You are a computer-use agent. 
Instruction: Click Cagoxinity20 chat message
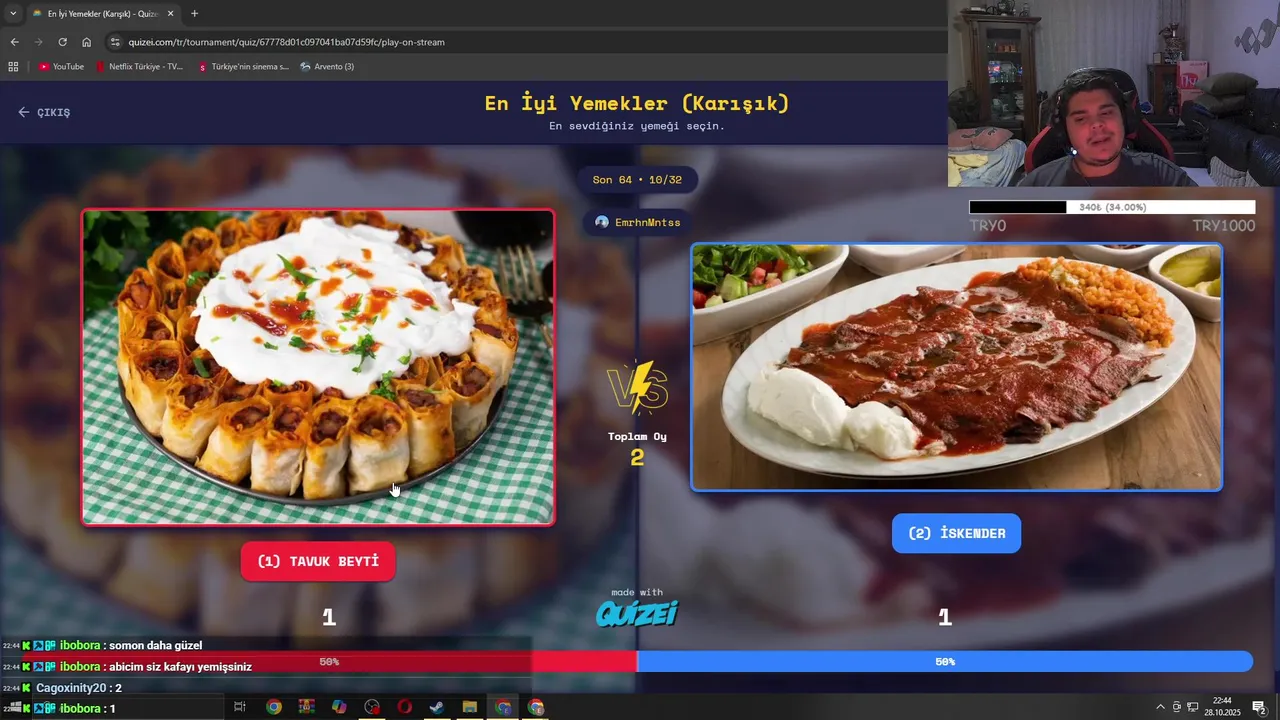(78, 688)
